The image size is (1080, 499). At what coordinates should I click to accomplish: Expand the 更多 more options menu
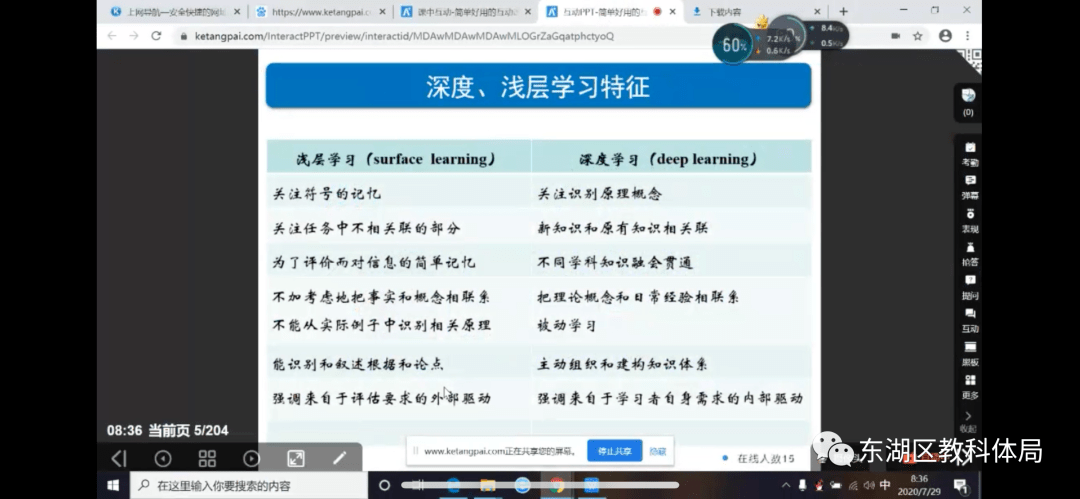[x=969, y=387]
